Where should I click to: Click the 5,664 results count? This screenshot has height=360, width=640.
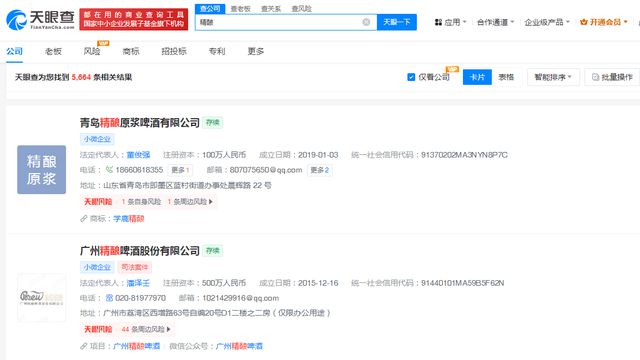click(81, 77)
